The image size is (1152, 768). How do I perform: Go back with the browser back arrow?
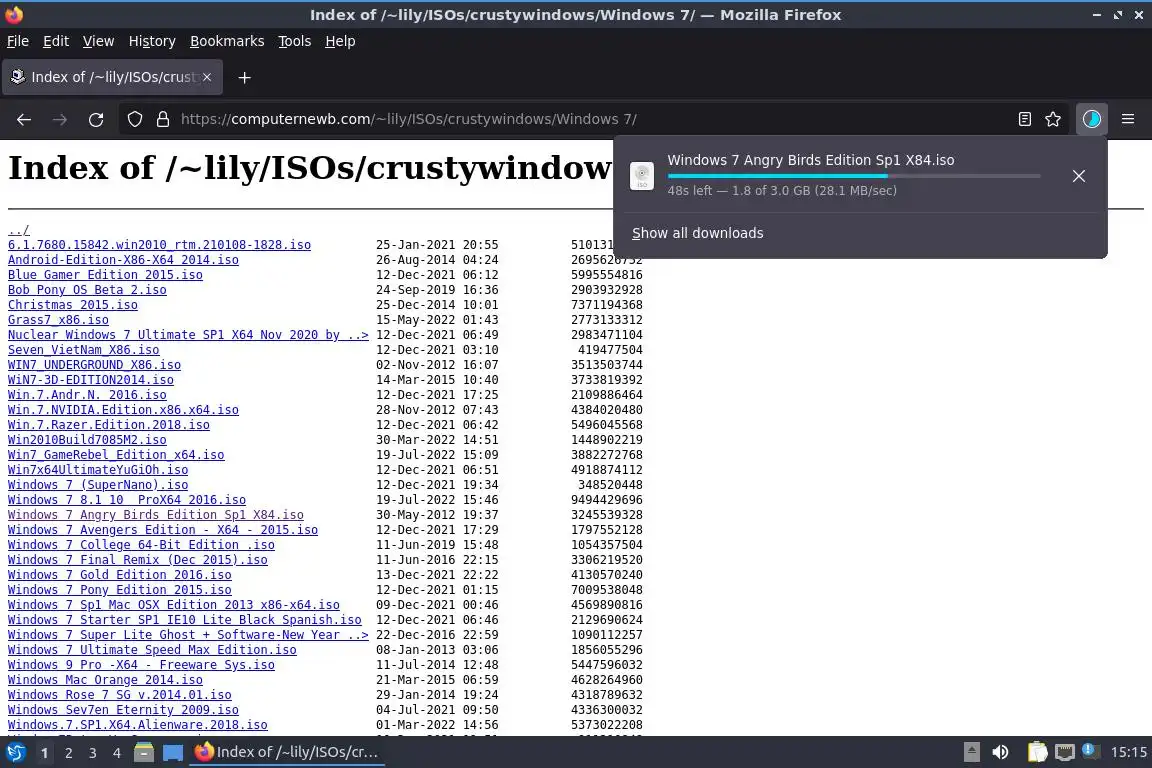point(24,119)
